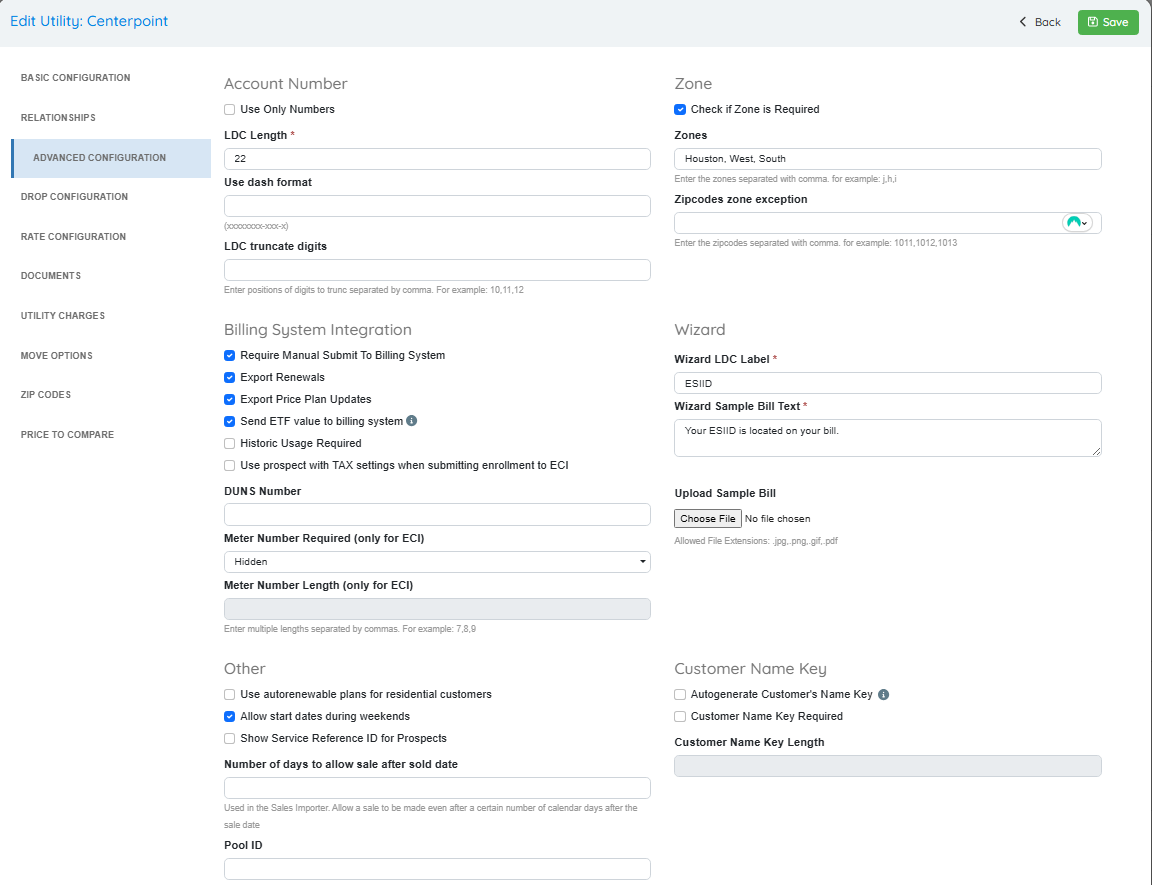
Task: Click the Wizard LDC Label field
Action: [x=888, y=383]
